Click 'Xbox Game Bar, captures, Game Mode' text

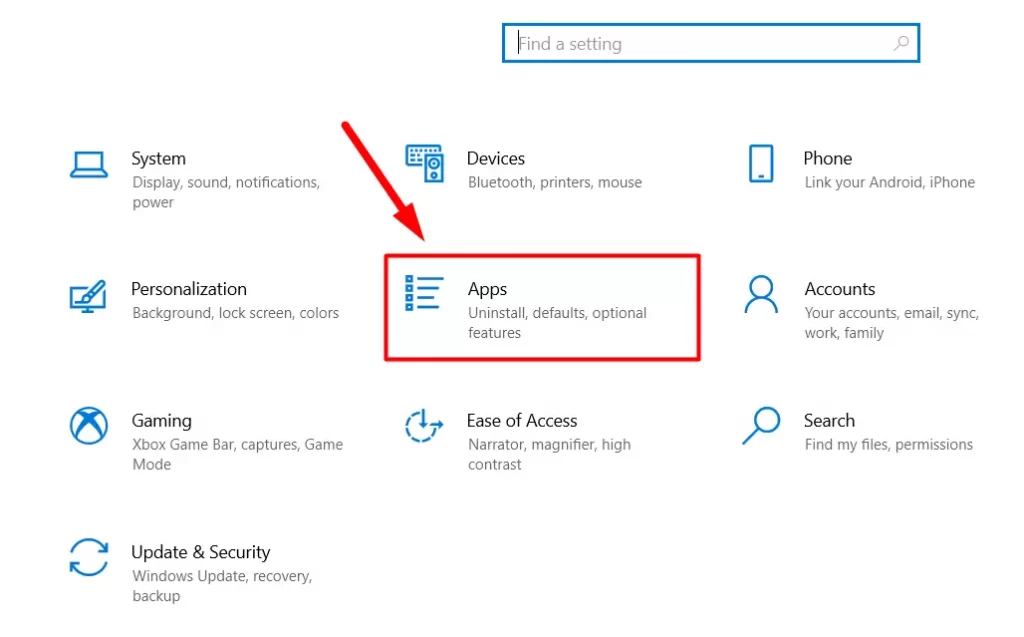238,454
